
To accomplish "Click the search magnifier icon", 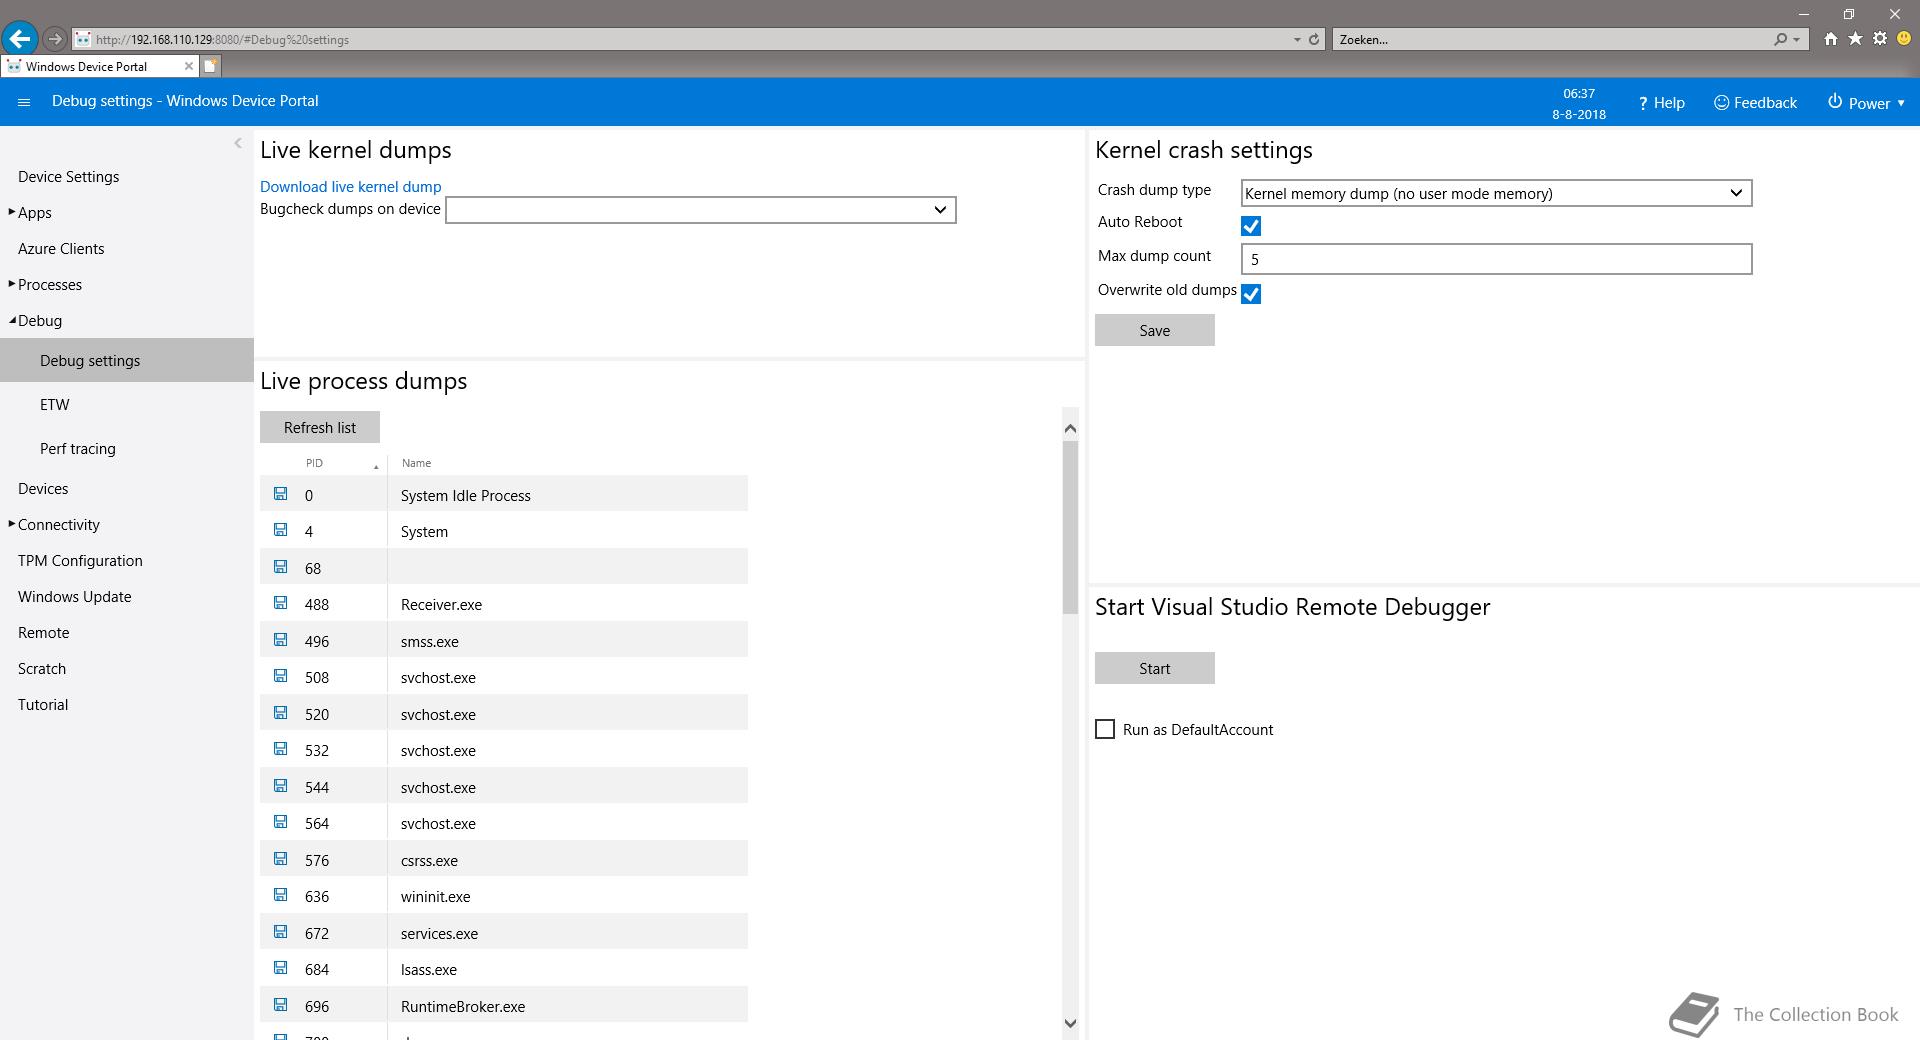I will click(x=1780, y=40).
